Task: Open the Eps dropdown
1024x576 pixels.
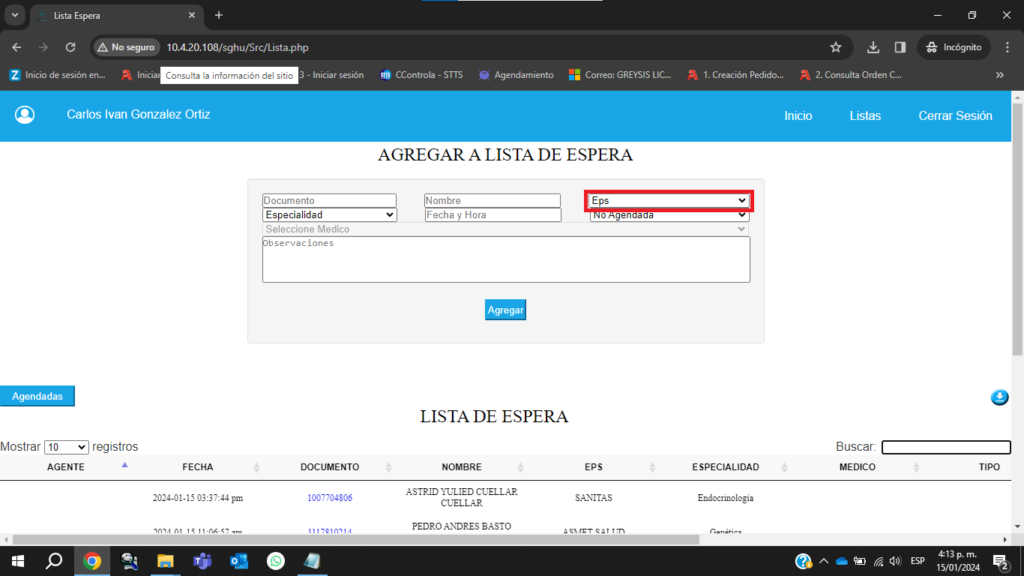Action: pyautogui.click(x=668, y=201)
